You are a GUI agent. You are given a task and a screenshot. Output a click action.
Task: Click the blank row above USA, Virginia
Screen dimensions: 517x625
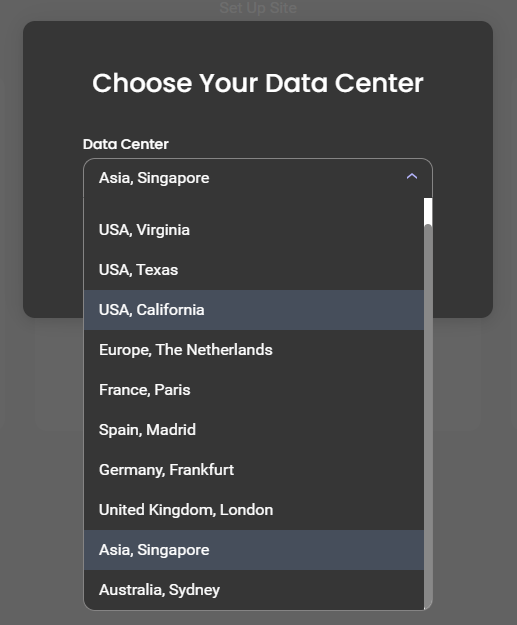pyautogui.click(x=254, y=204)
